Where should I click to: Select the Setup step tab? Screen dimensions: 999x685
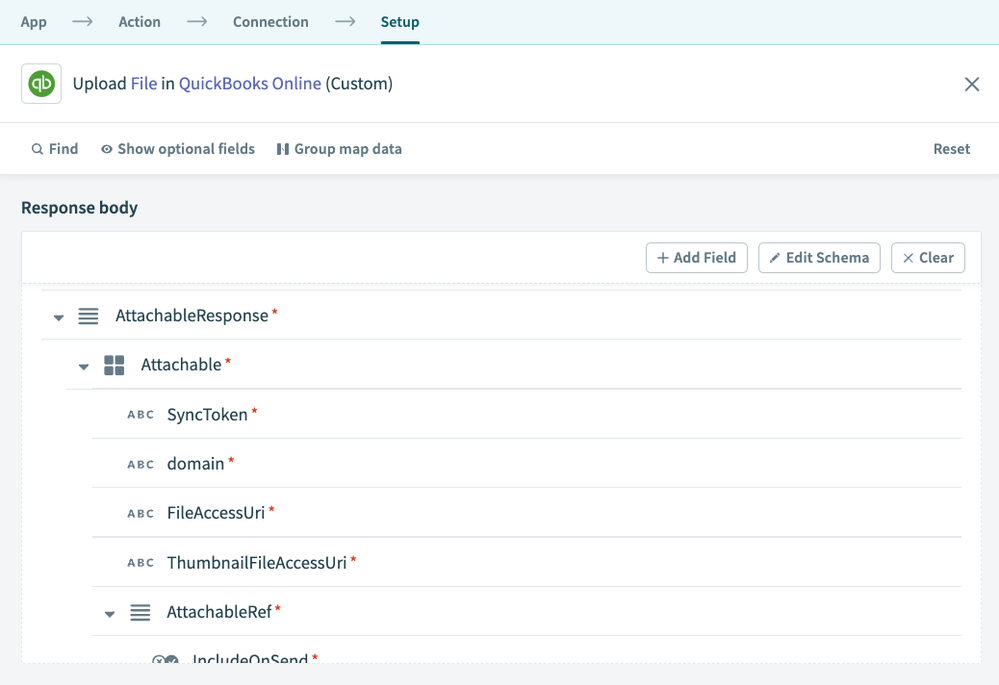click(400, 22)
